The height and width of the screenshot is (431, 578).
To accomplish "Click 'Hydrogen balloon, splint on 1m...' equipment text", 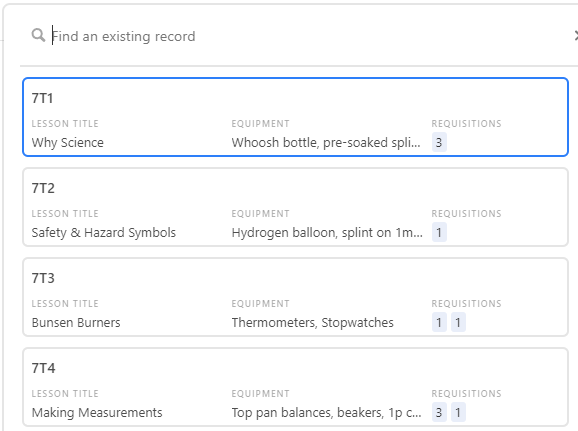I will (x=327, y=233).
